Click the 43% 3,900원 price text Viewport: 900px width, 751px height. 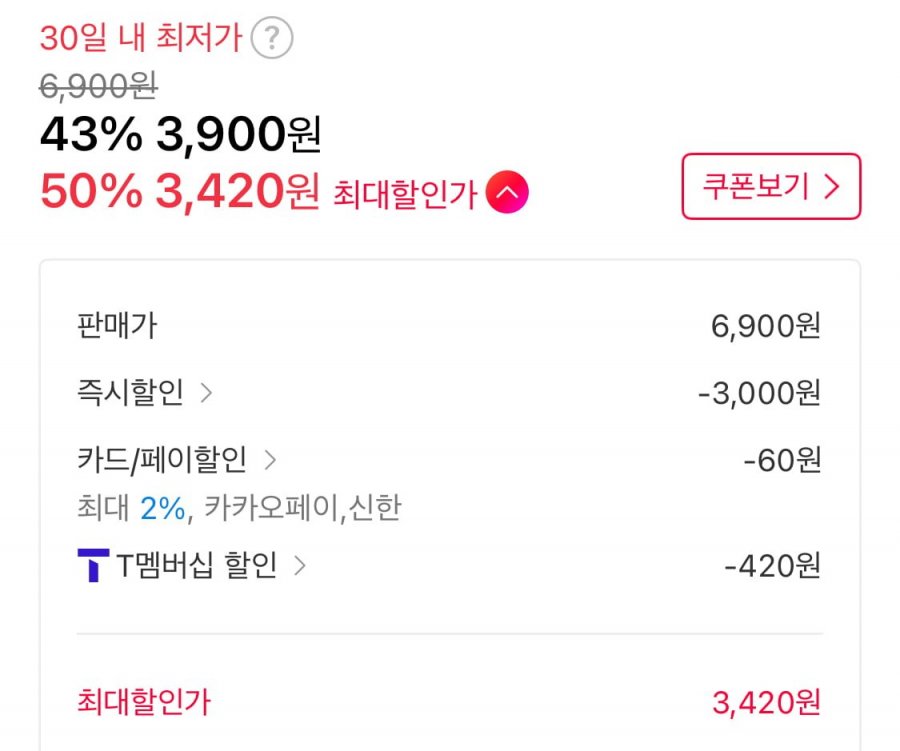pyautogui.click(x=180, y=134)
